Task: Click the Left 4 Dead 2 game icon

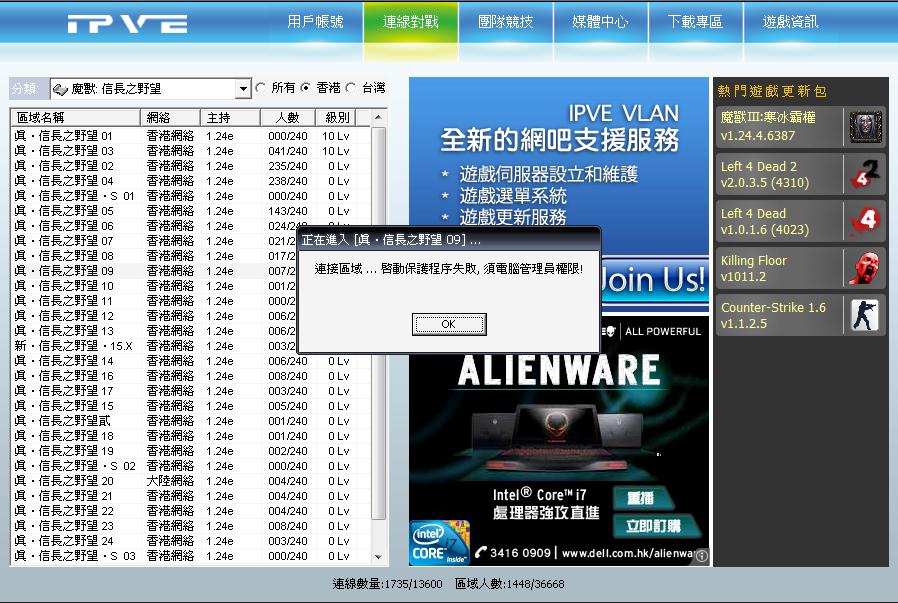Action: point(865,175)
